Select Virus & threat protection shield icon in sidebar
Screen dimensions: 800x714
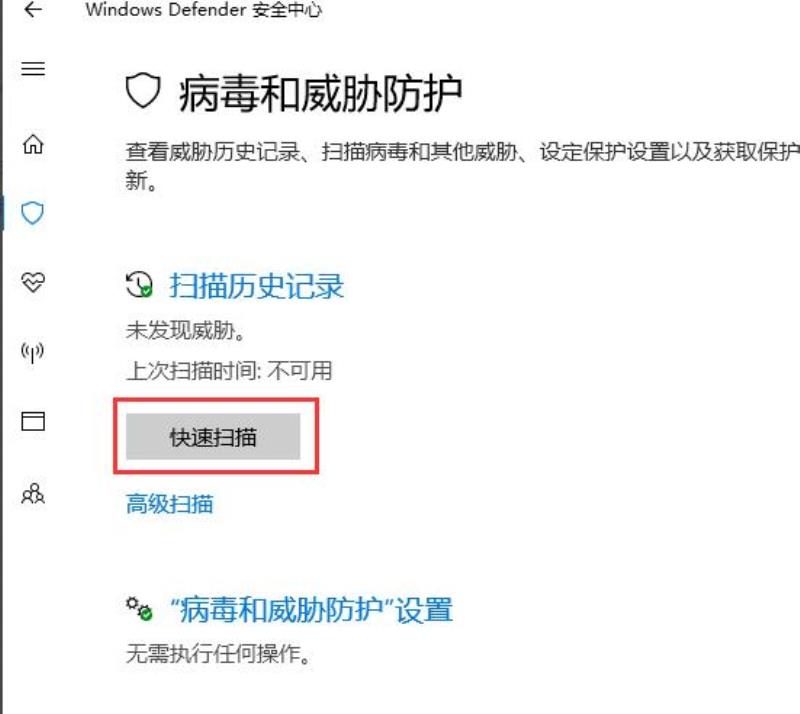(x=32, y=213)
